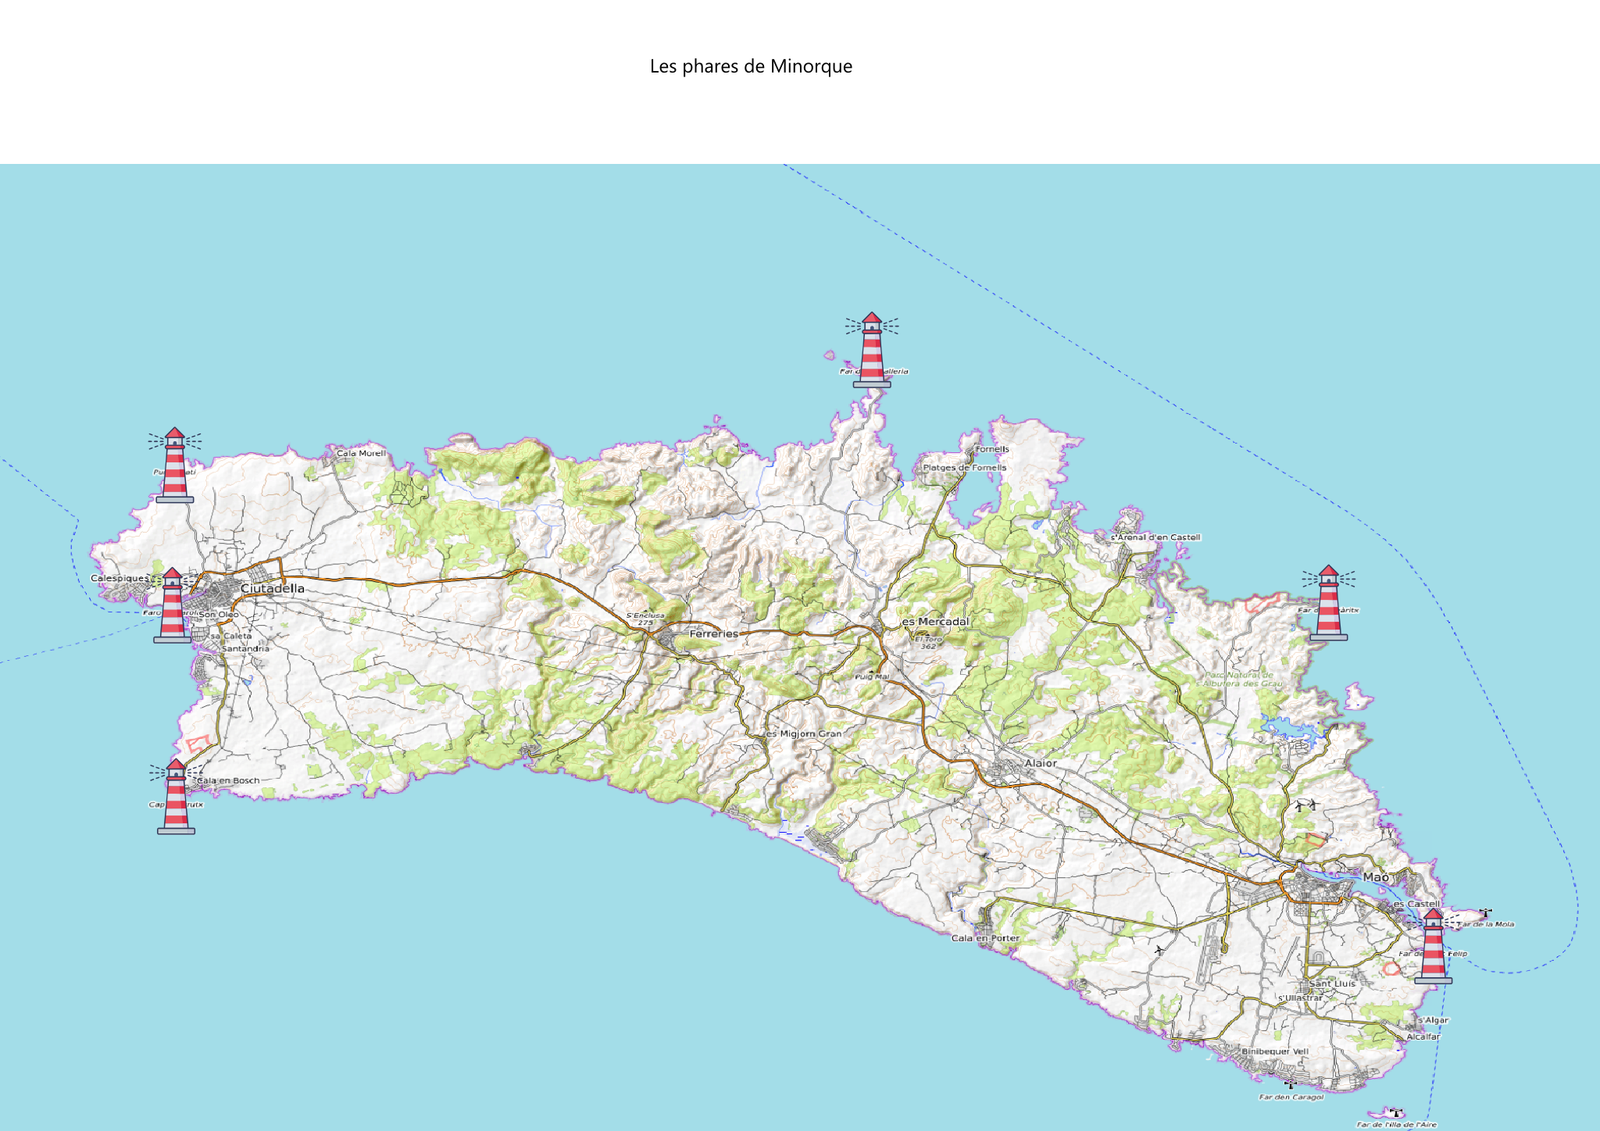Click the beacon symbol on Illa de l'Aire
The width and height of the screenshot is (1600, 1131).
coord(1395,1112)
